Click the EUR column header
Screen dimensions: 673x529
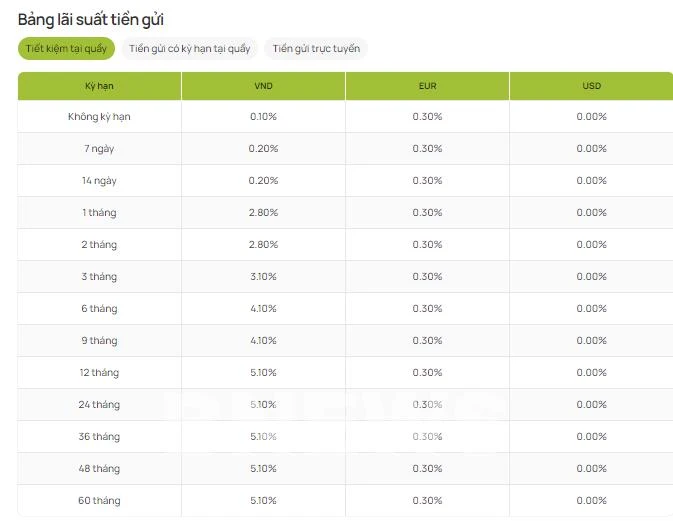pos(427,86)
